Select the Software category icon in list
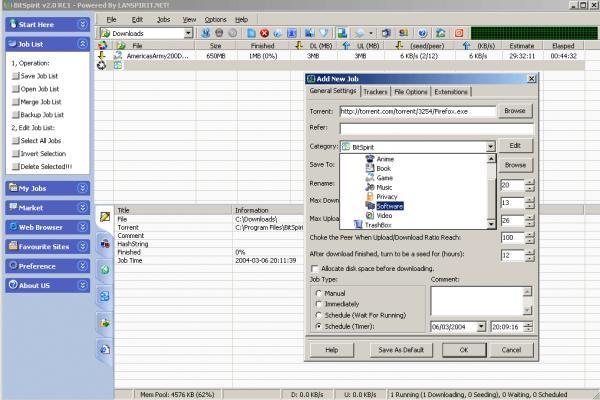 [370, 206]
